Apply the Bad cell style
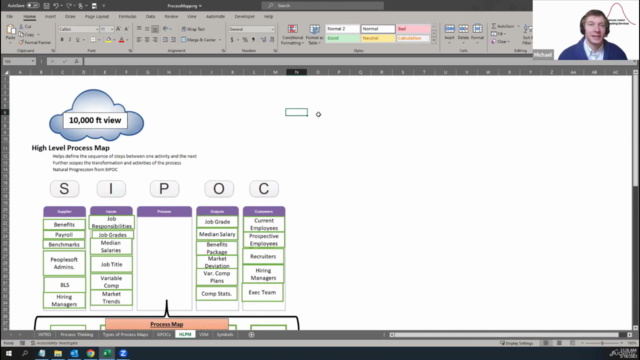This screenshot has width=640, height=360. (413, 29)
